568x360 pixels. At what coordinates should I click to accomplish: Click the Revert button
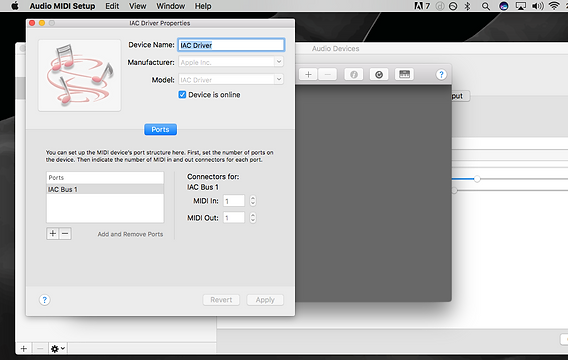[x=221, y=300]
